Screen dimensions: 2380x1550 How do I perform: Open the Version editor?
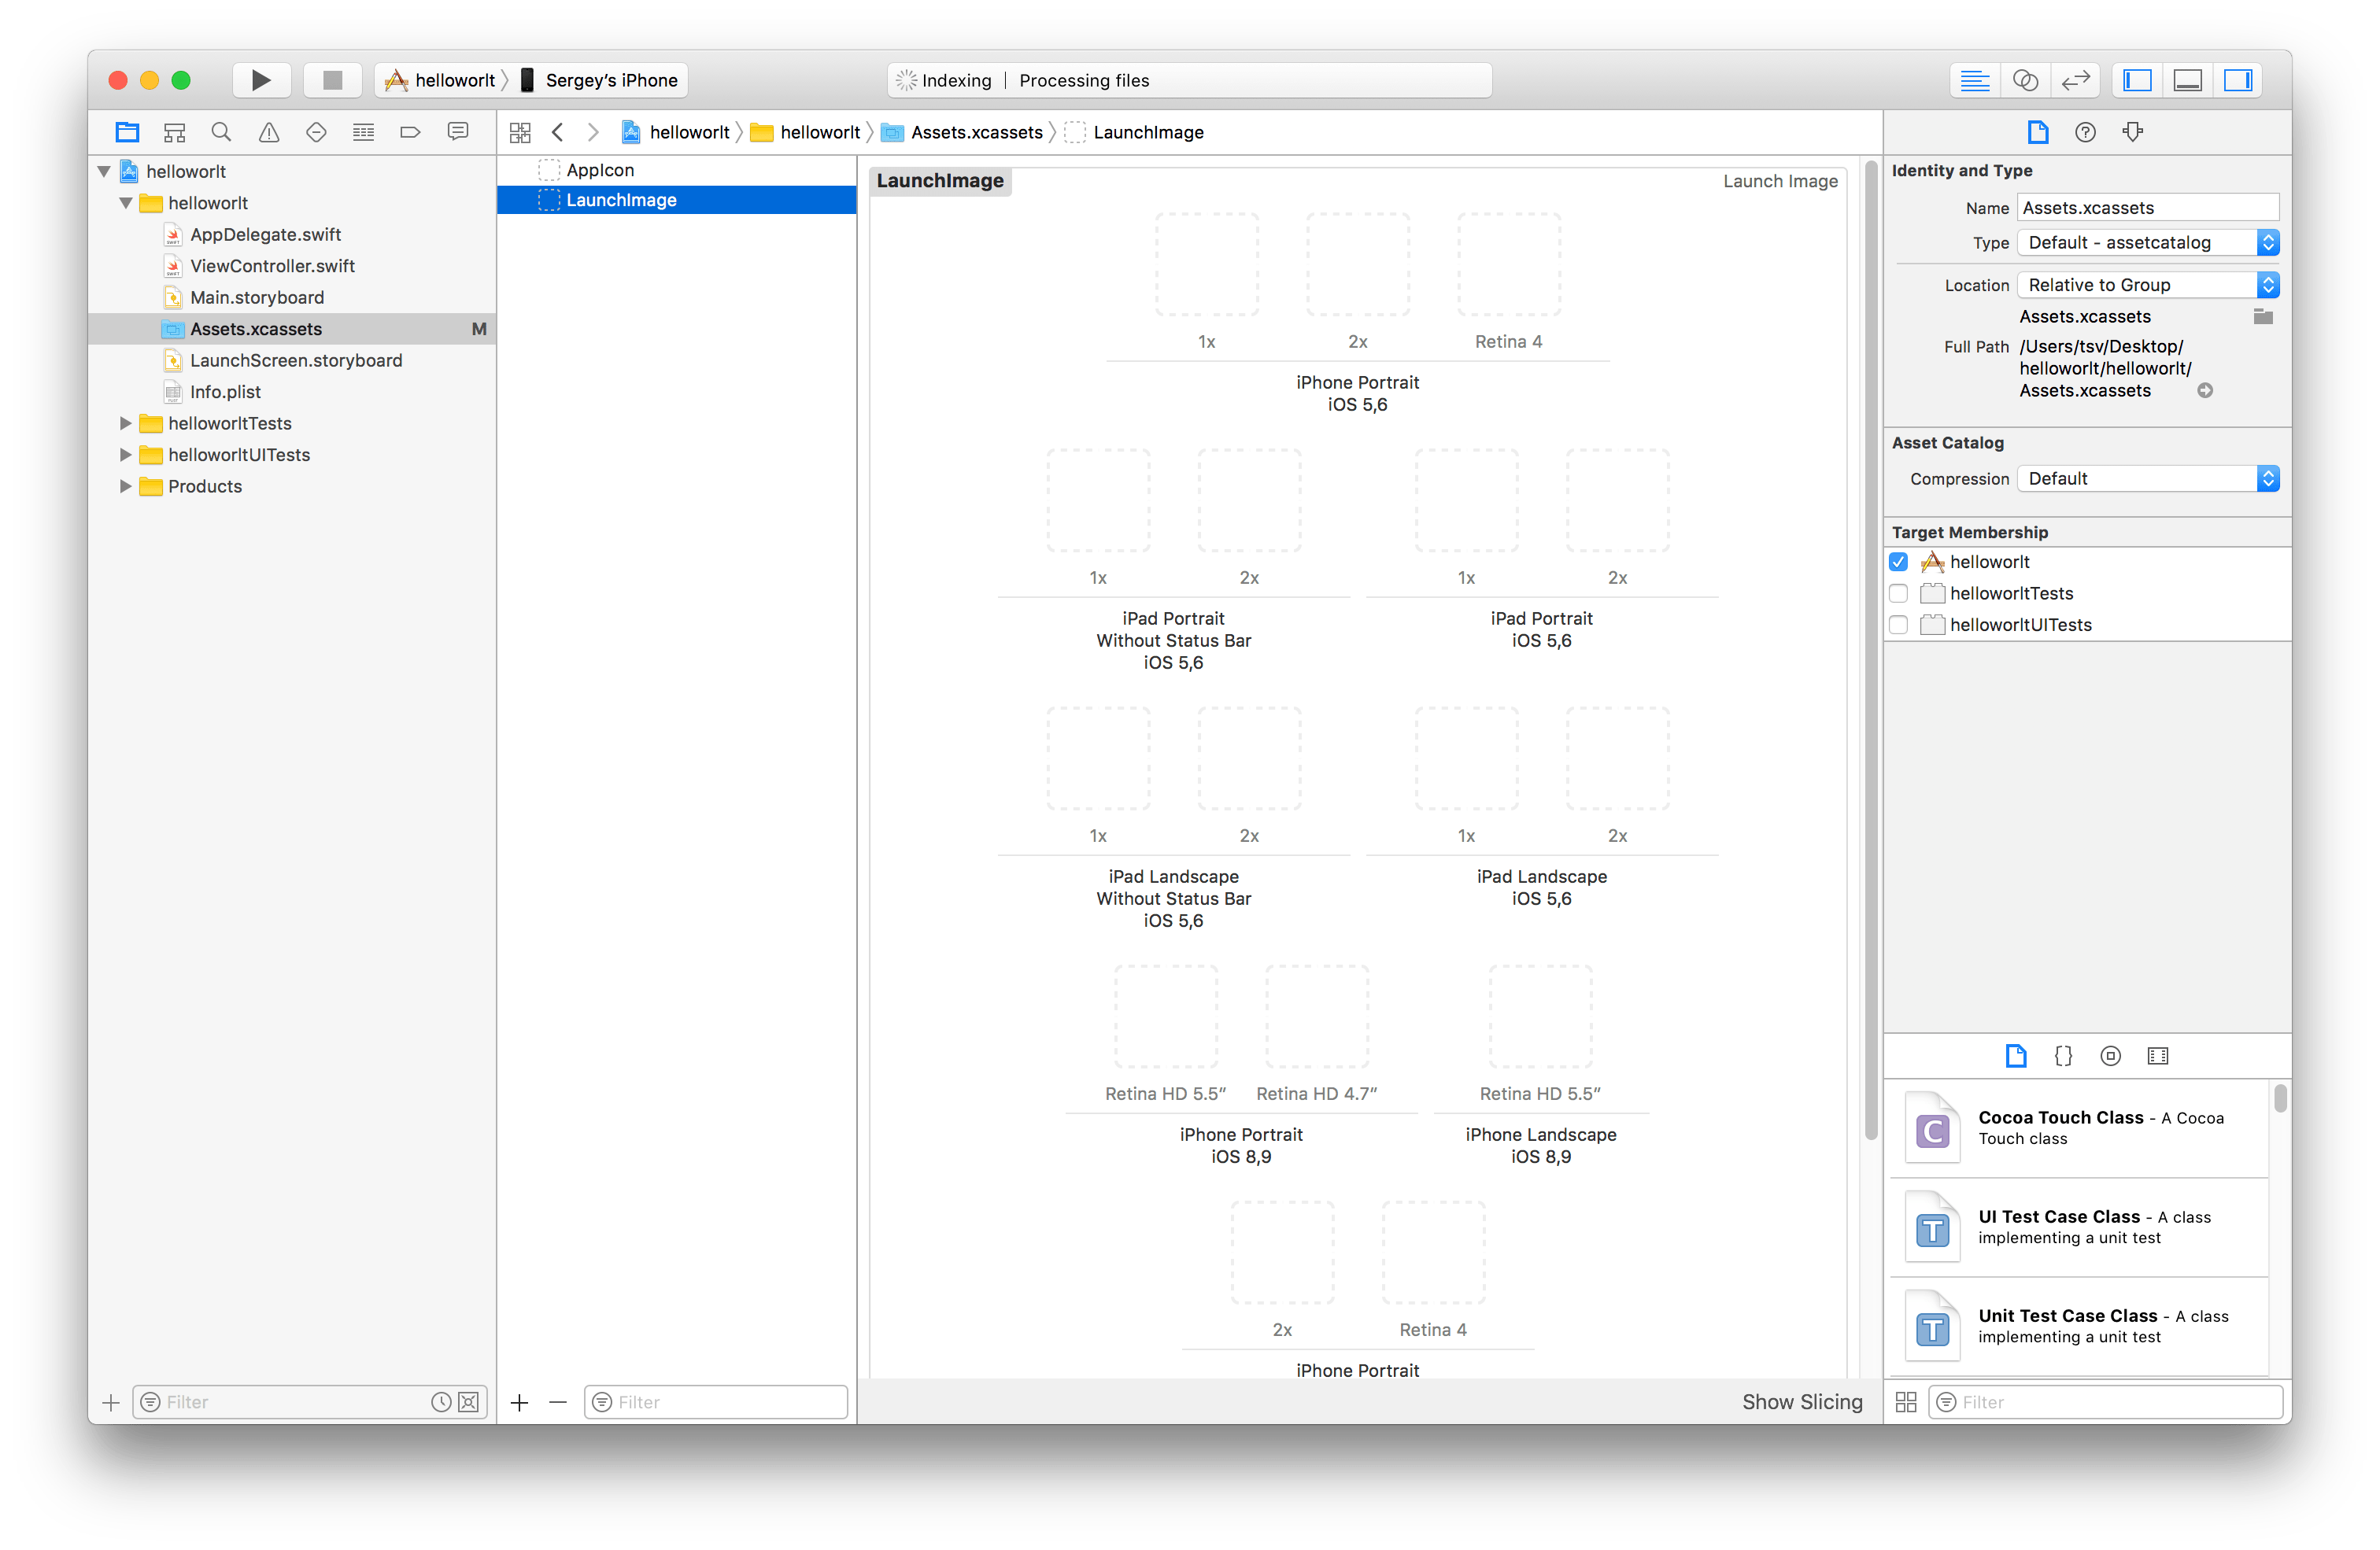click(x=2075, y=80)
